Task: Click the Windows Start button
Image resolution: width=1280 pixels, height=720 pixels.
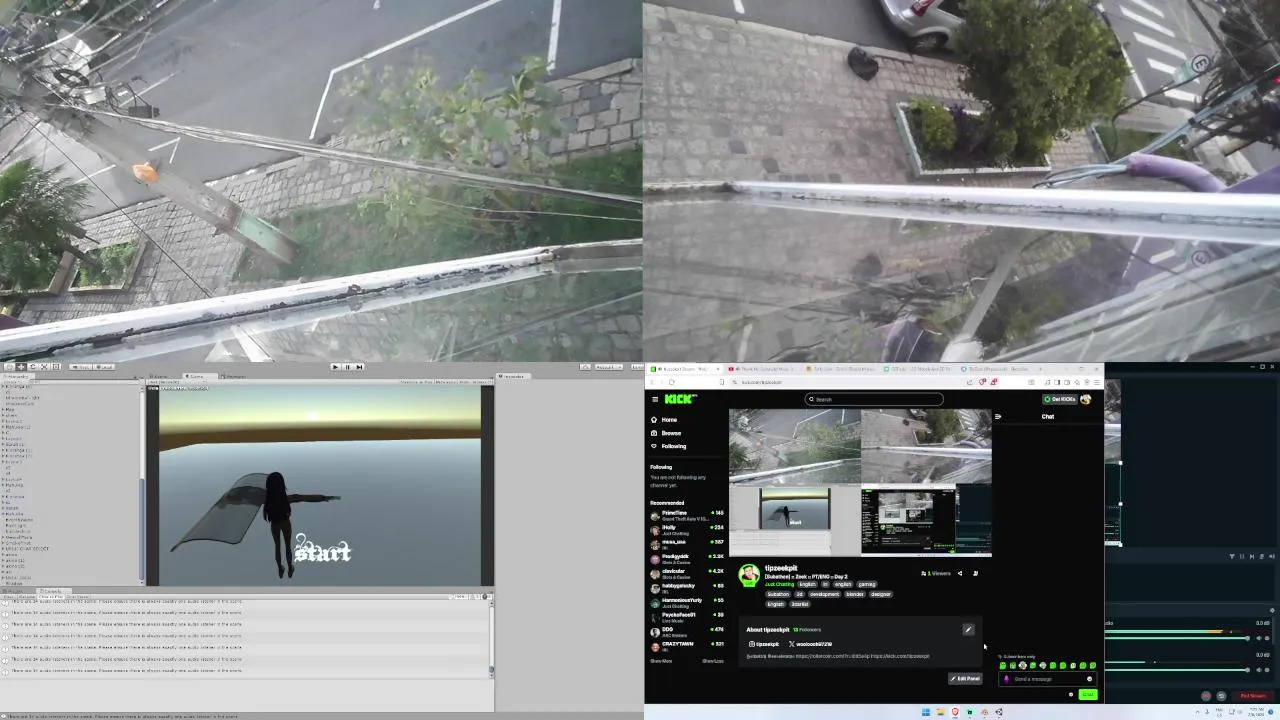Action: point(926,712)
